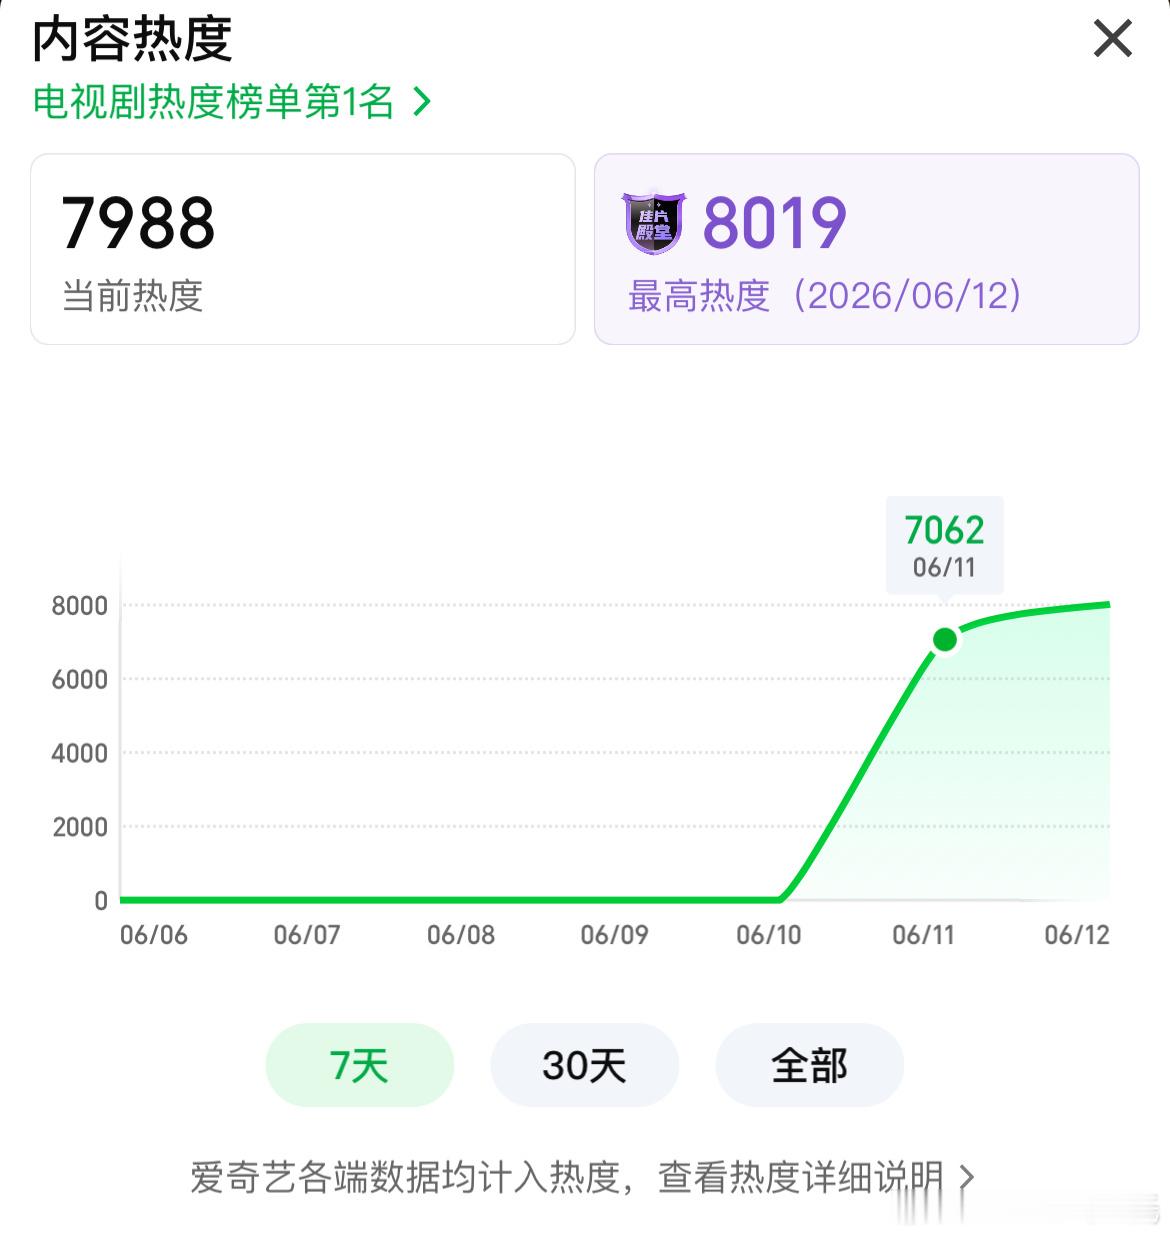This screenshot has width=1170, height=1236.
Task: Close the 内容热度 panel with X
Action: click(x=1112, y=39)
